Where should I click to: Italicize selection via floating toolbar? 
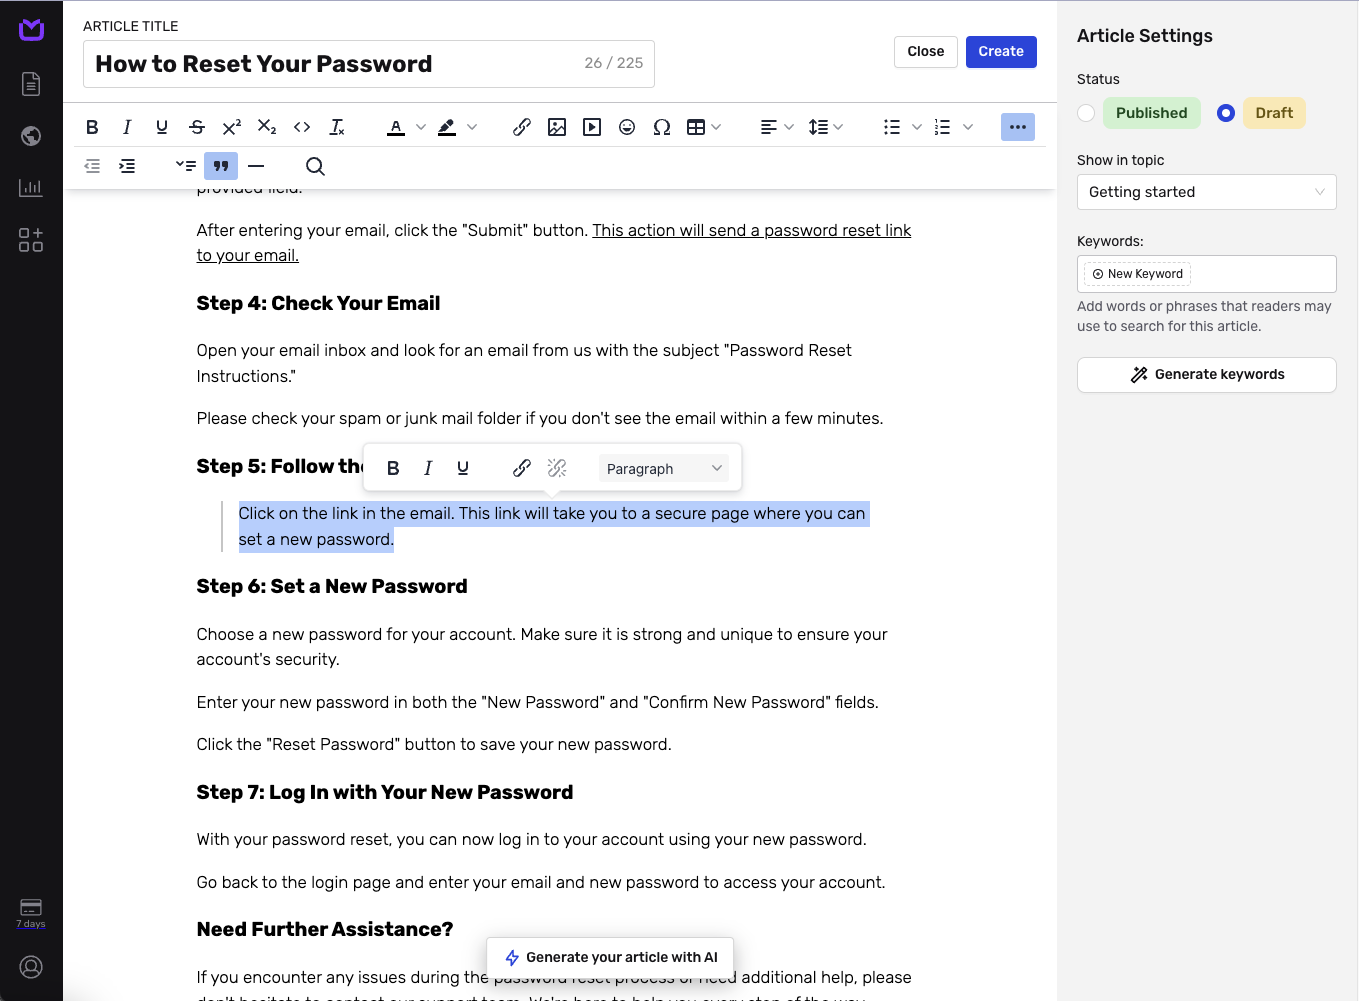pyautogui.click(x=428, y=468)
